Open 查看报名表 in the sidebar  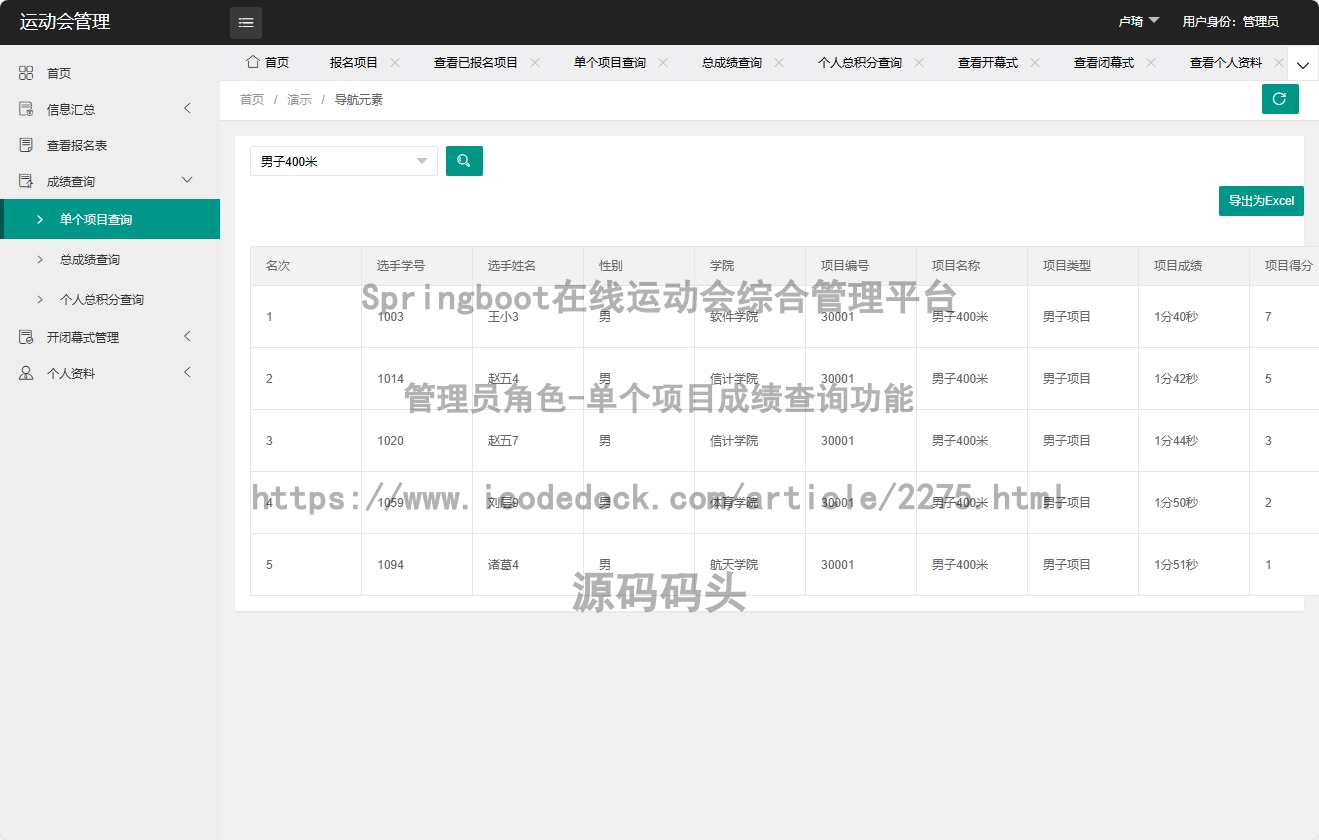[x=110, y=145]
